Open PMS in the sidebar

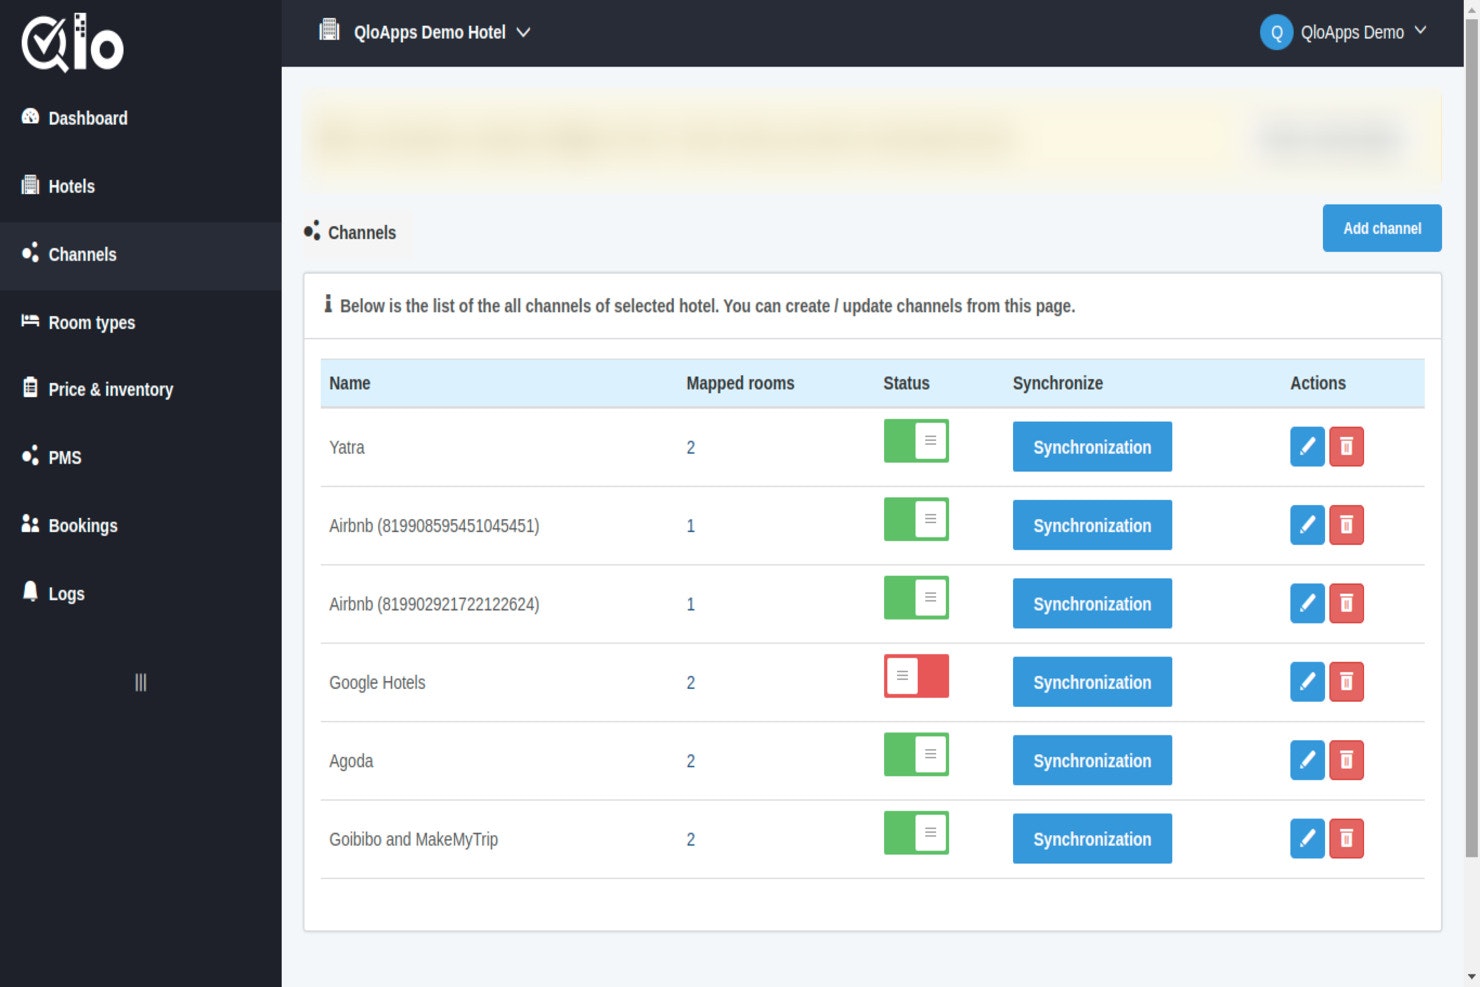[x=140, y=457]
